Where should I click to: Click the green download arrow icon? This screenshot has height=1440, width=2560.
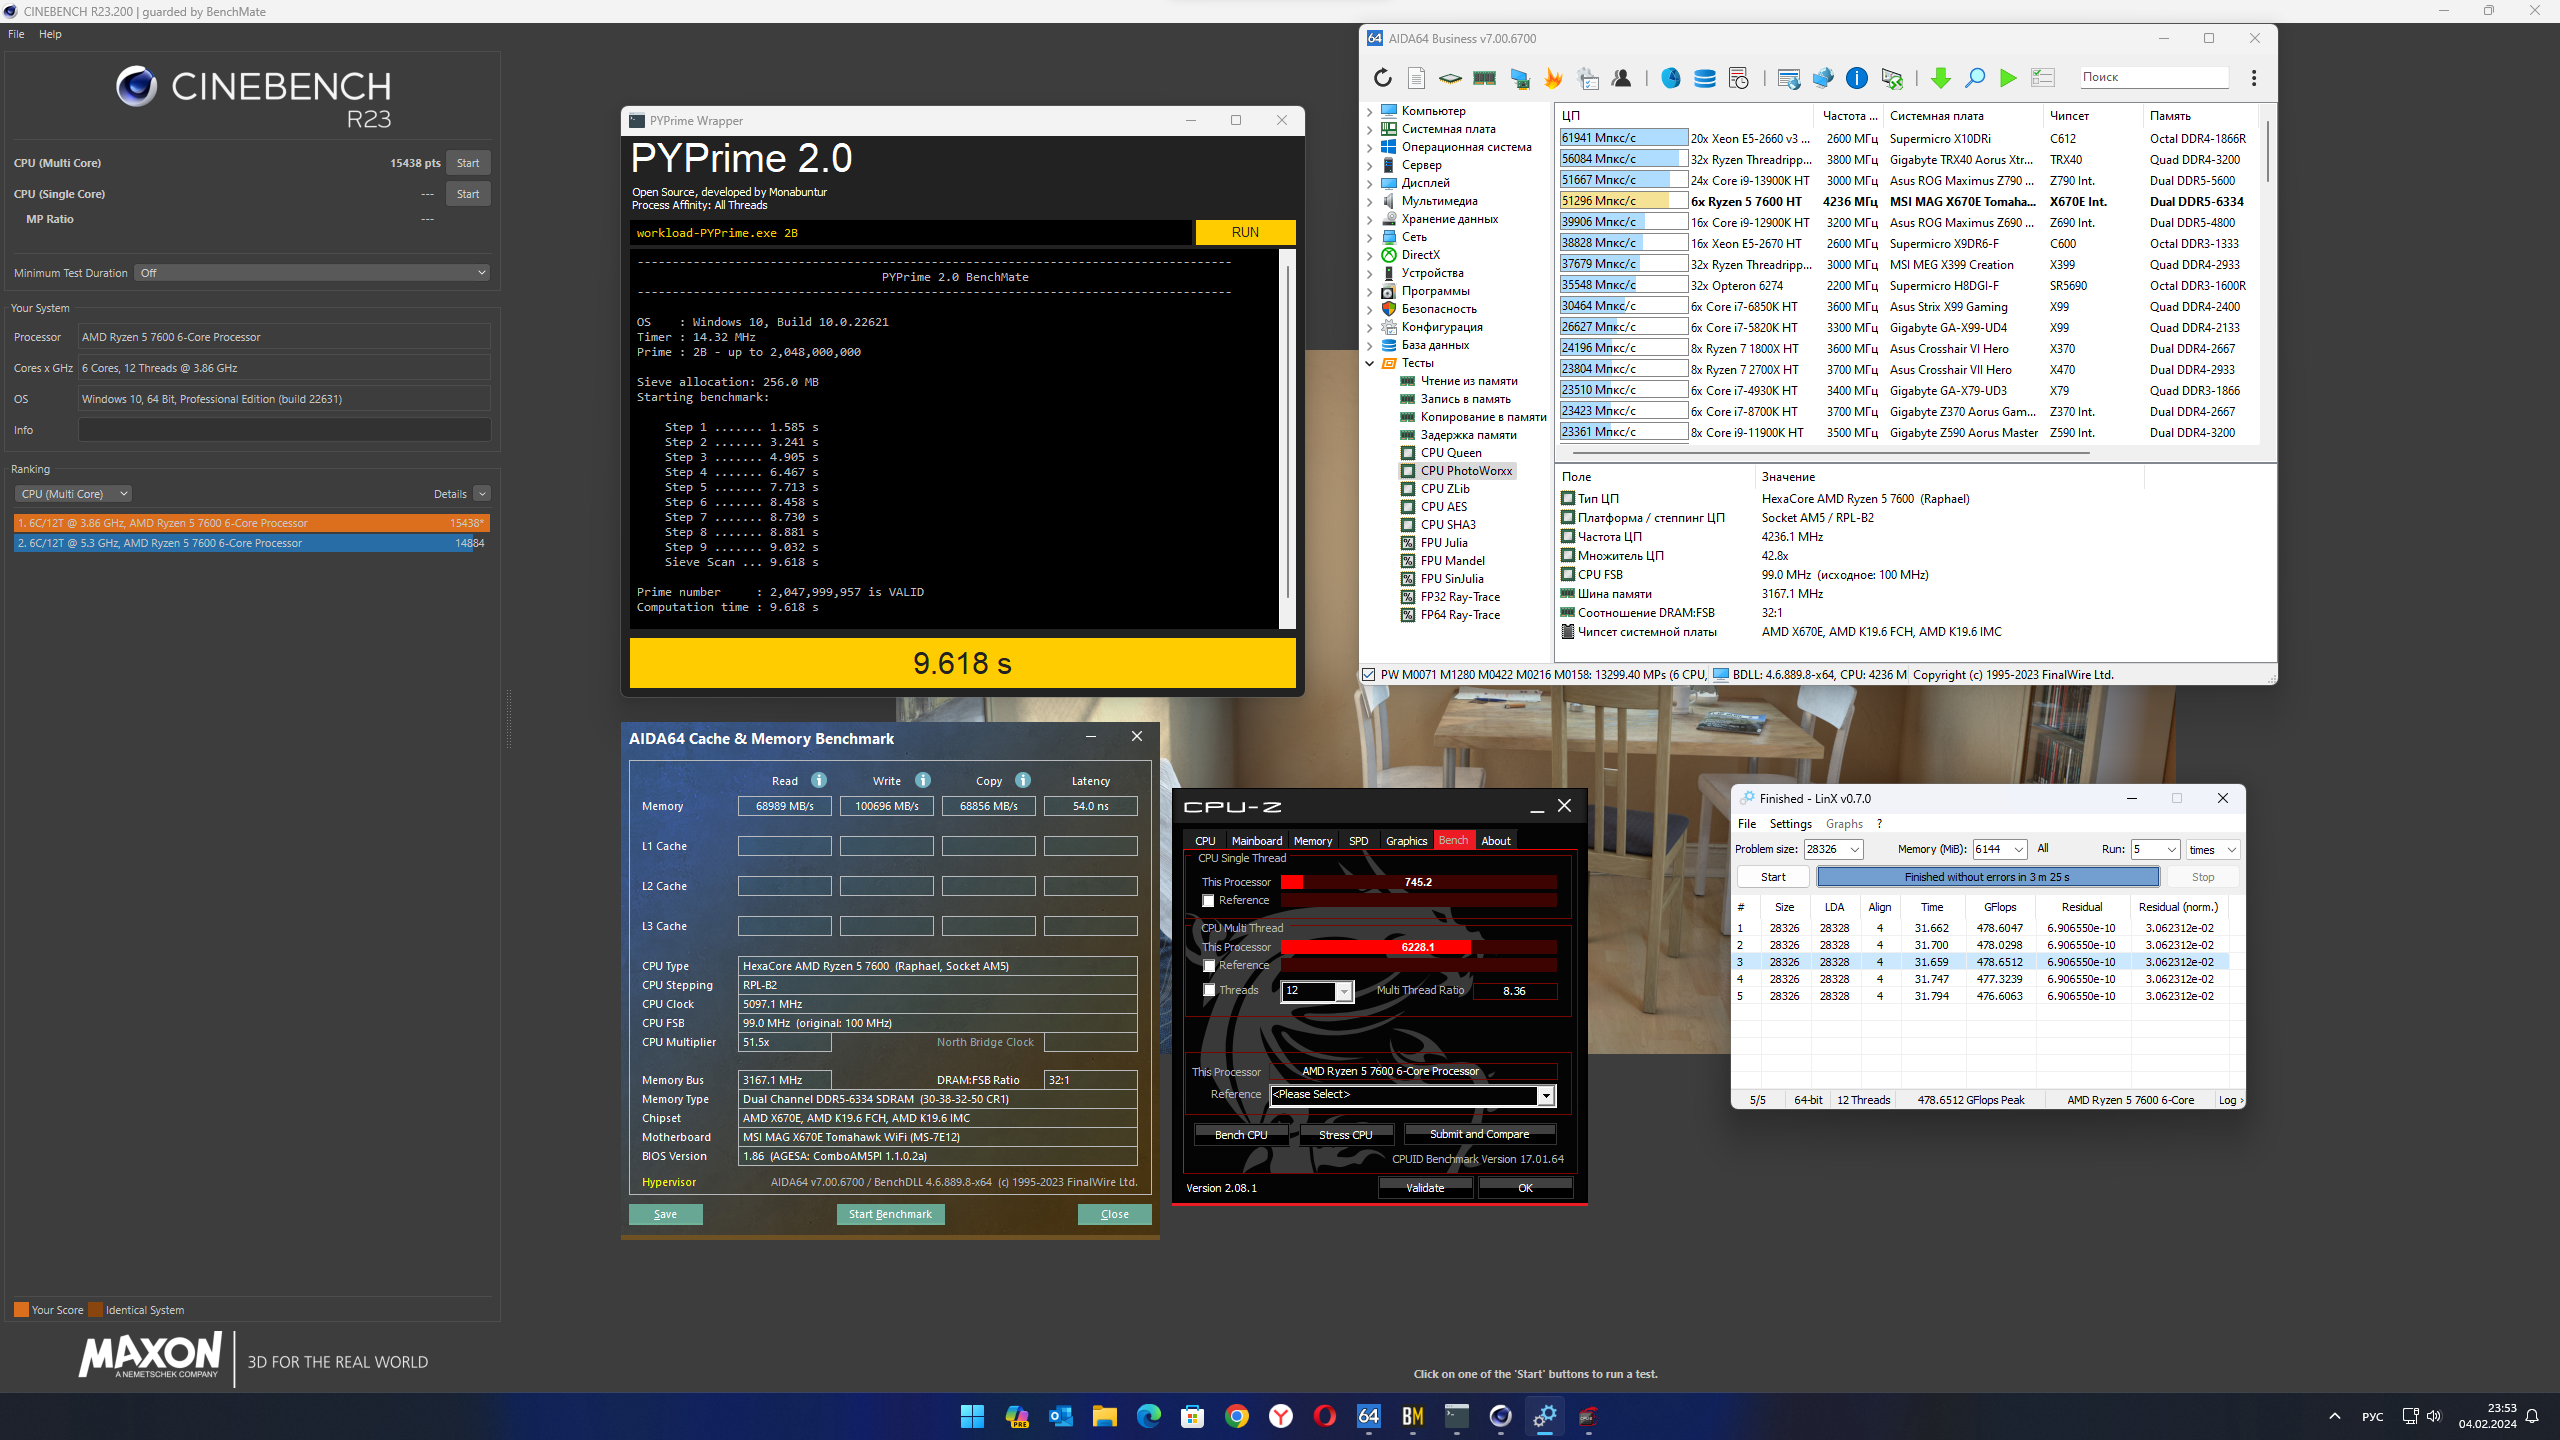[x=1940, y=78]
